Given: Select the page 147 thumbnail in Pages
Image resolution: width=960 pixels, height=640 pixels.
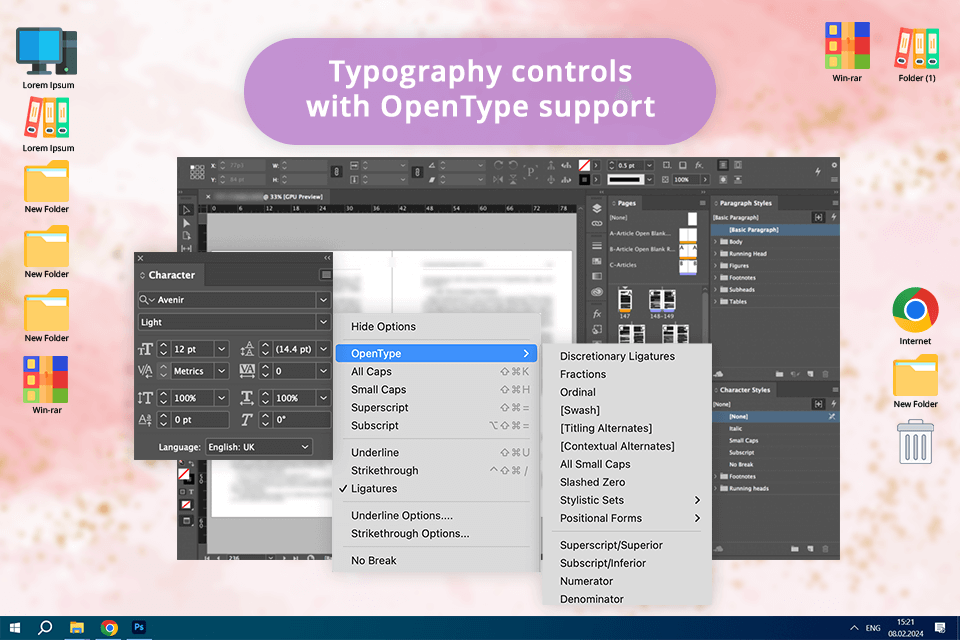Looking at the screenshot, I should pyautogui.click(x=625, y=302).
